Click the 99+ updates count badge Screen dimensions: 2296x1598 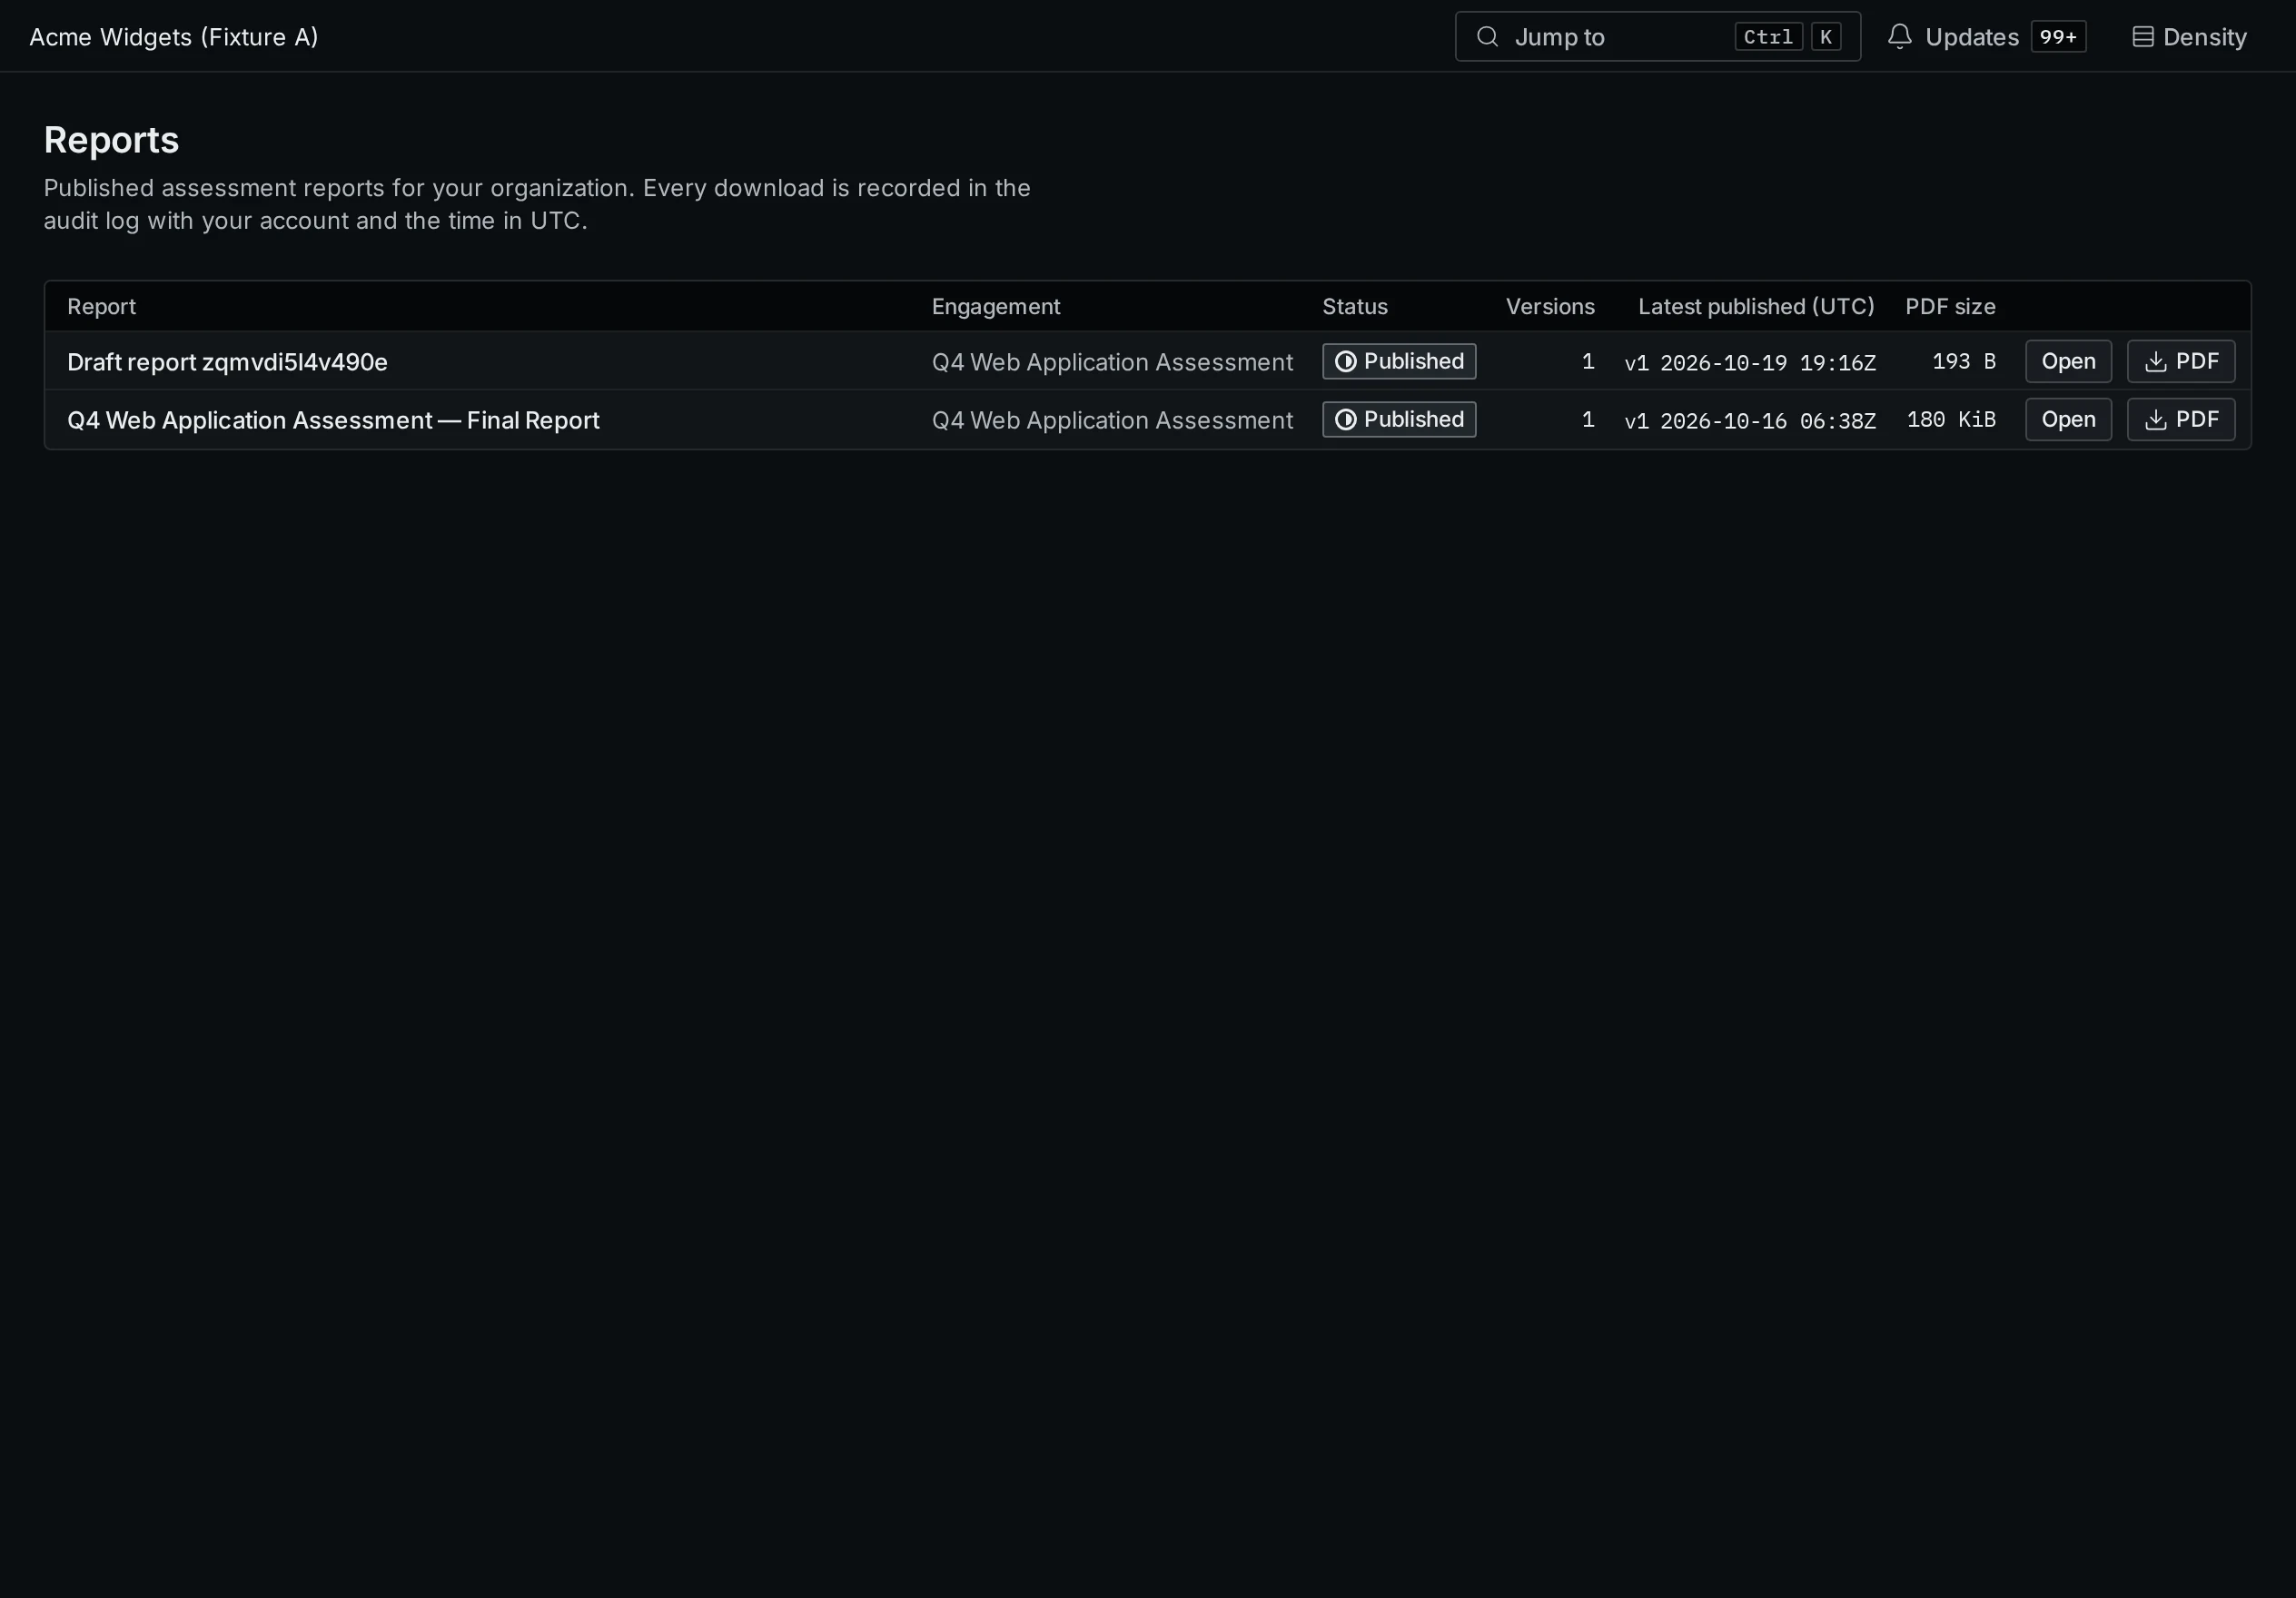pos(2058,37)
